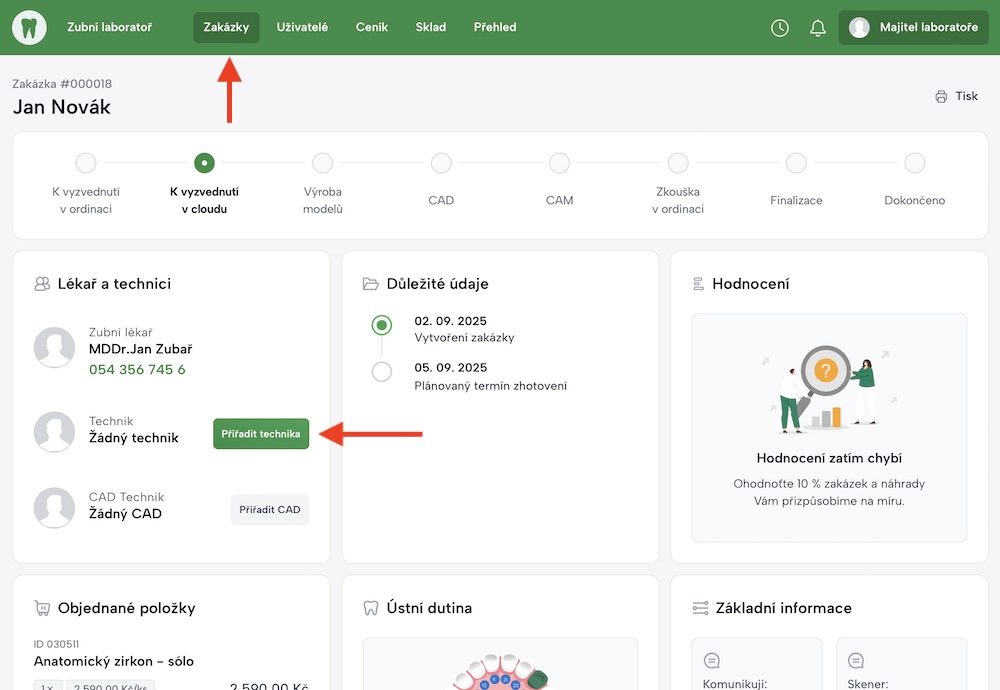Image resolution: width=1000 pixels, height=690 pixels.
Task: Open the Zakázky menu tab
Action: [226, 28]
